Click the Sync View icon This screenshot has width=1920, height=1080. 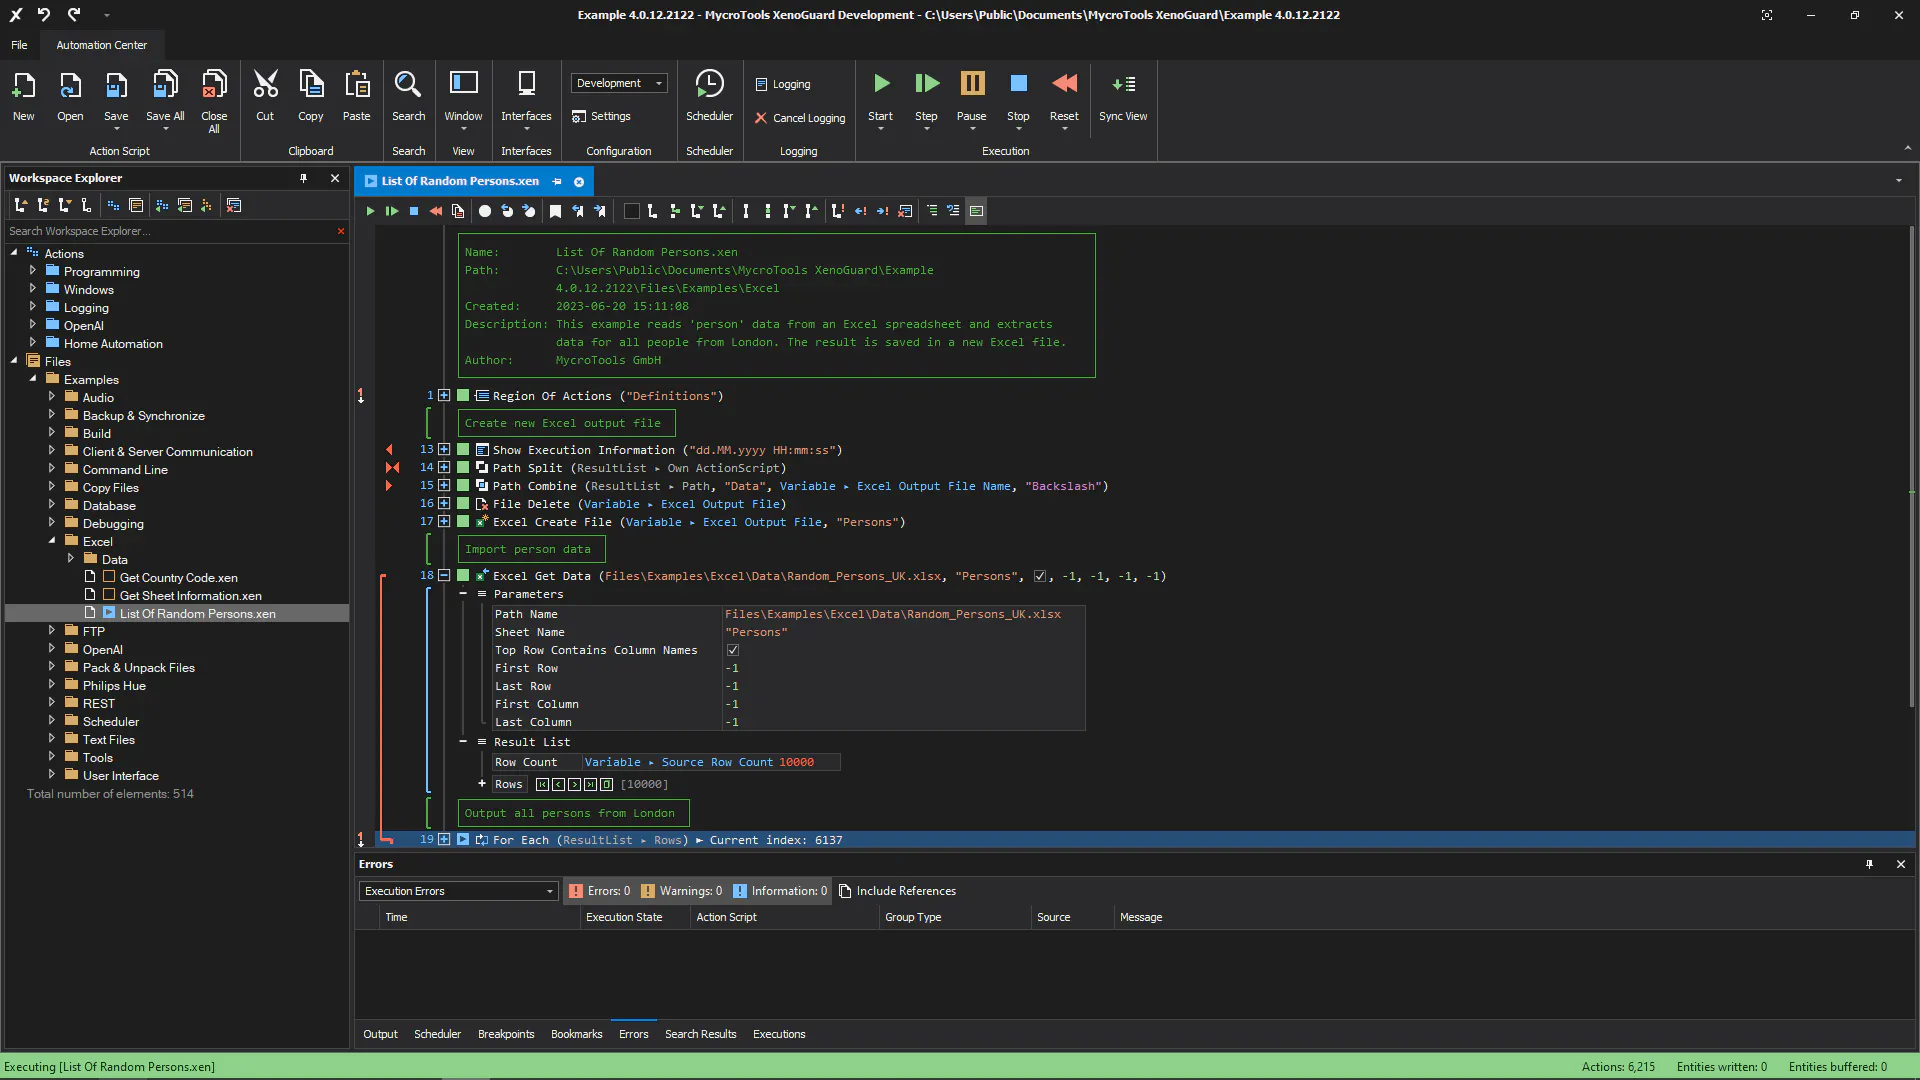(x=1123, y=84)
